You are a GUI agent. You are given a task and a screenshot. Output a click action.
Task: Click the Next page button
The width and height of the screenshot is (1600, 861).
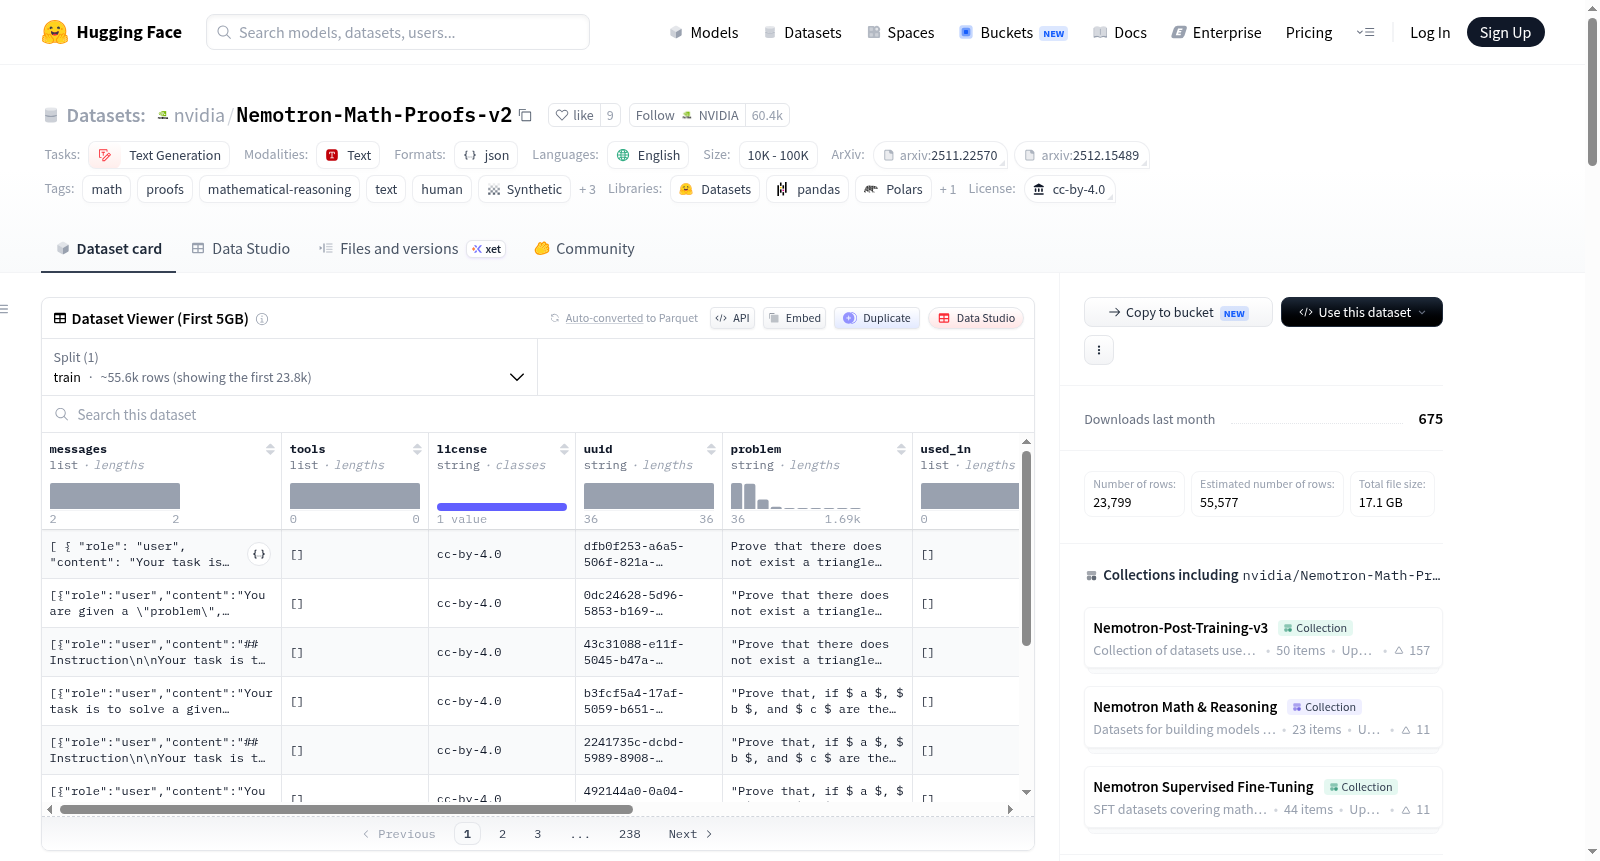click(690, 834)
